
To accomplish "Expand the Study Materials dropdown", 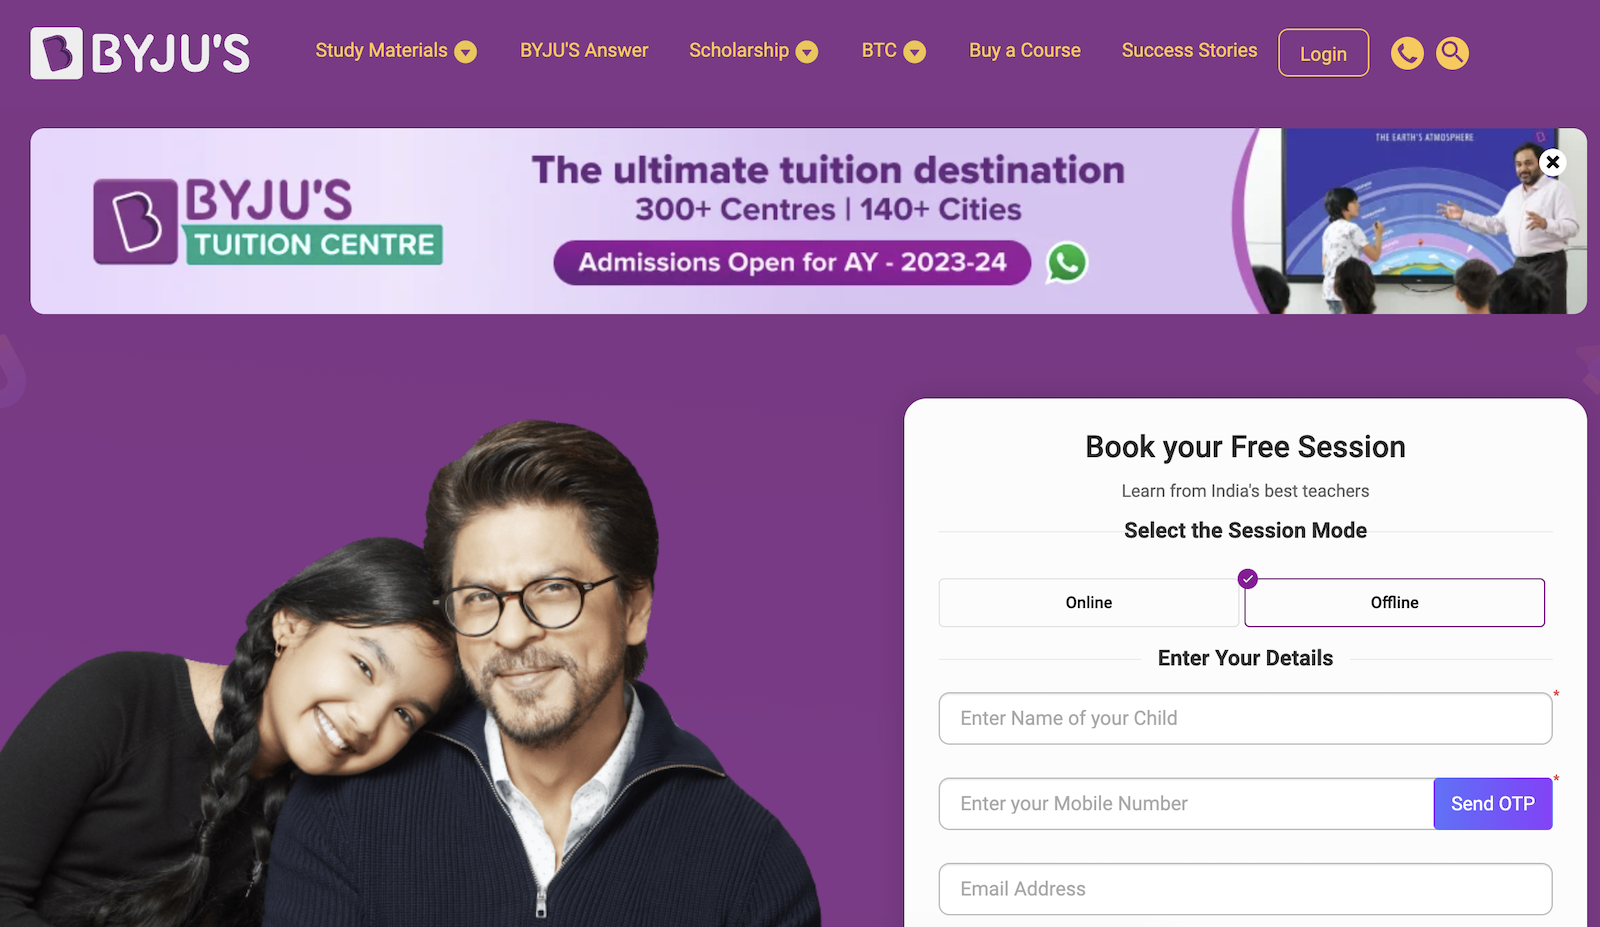I will coord(396,51).
